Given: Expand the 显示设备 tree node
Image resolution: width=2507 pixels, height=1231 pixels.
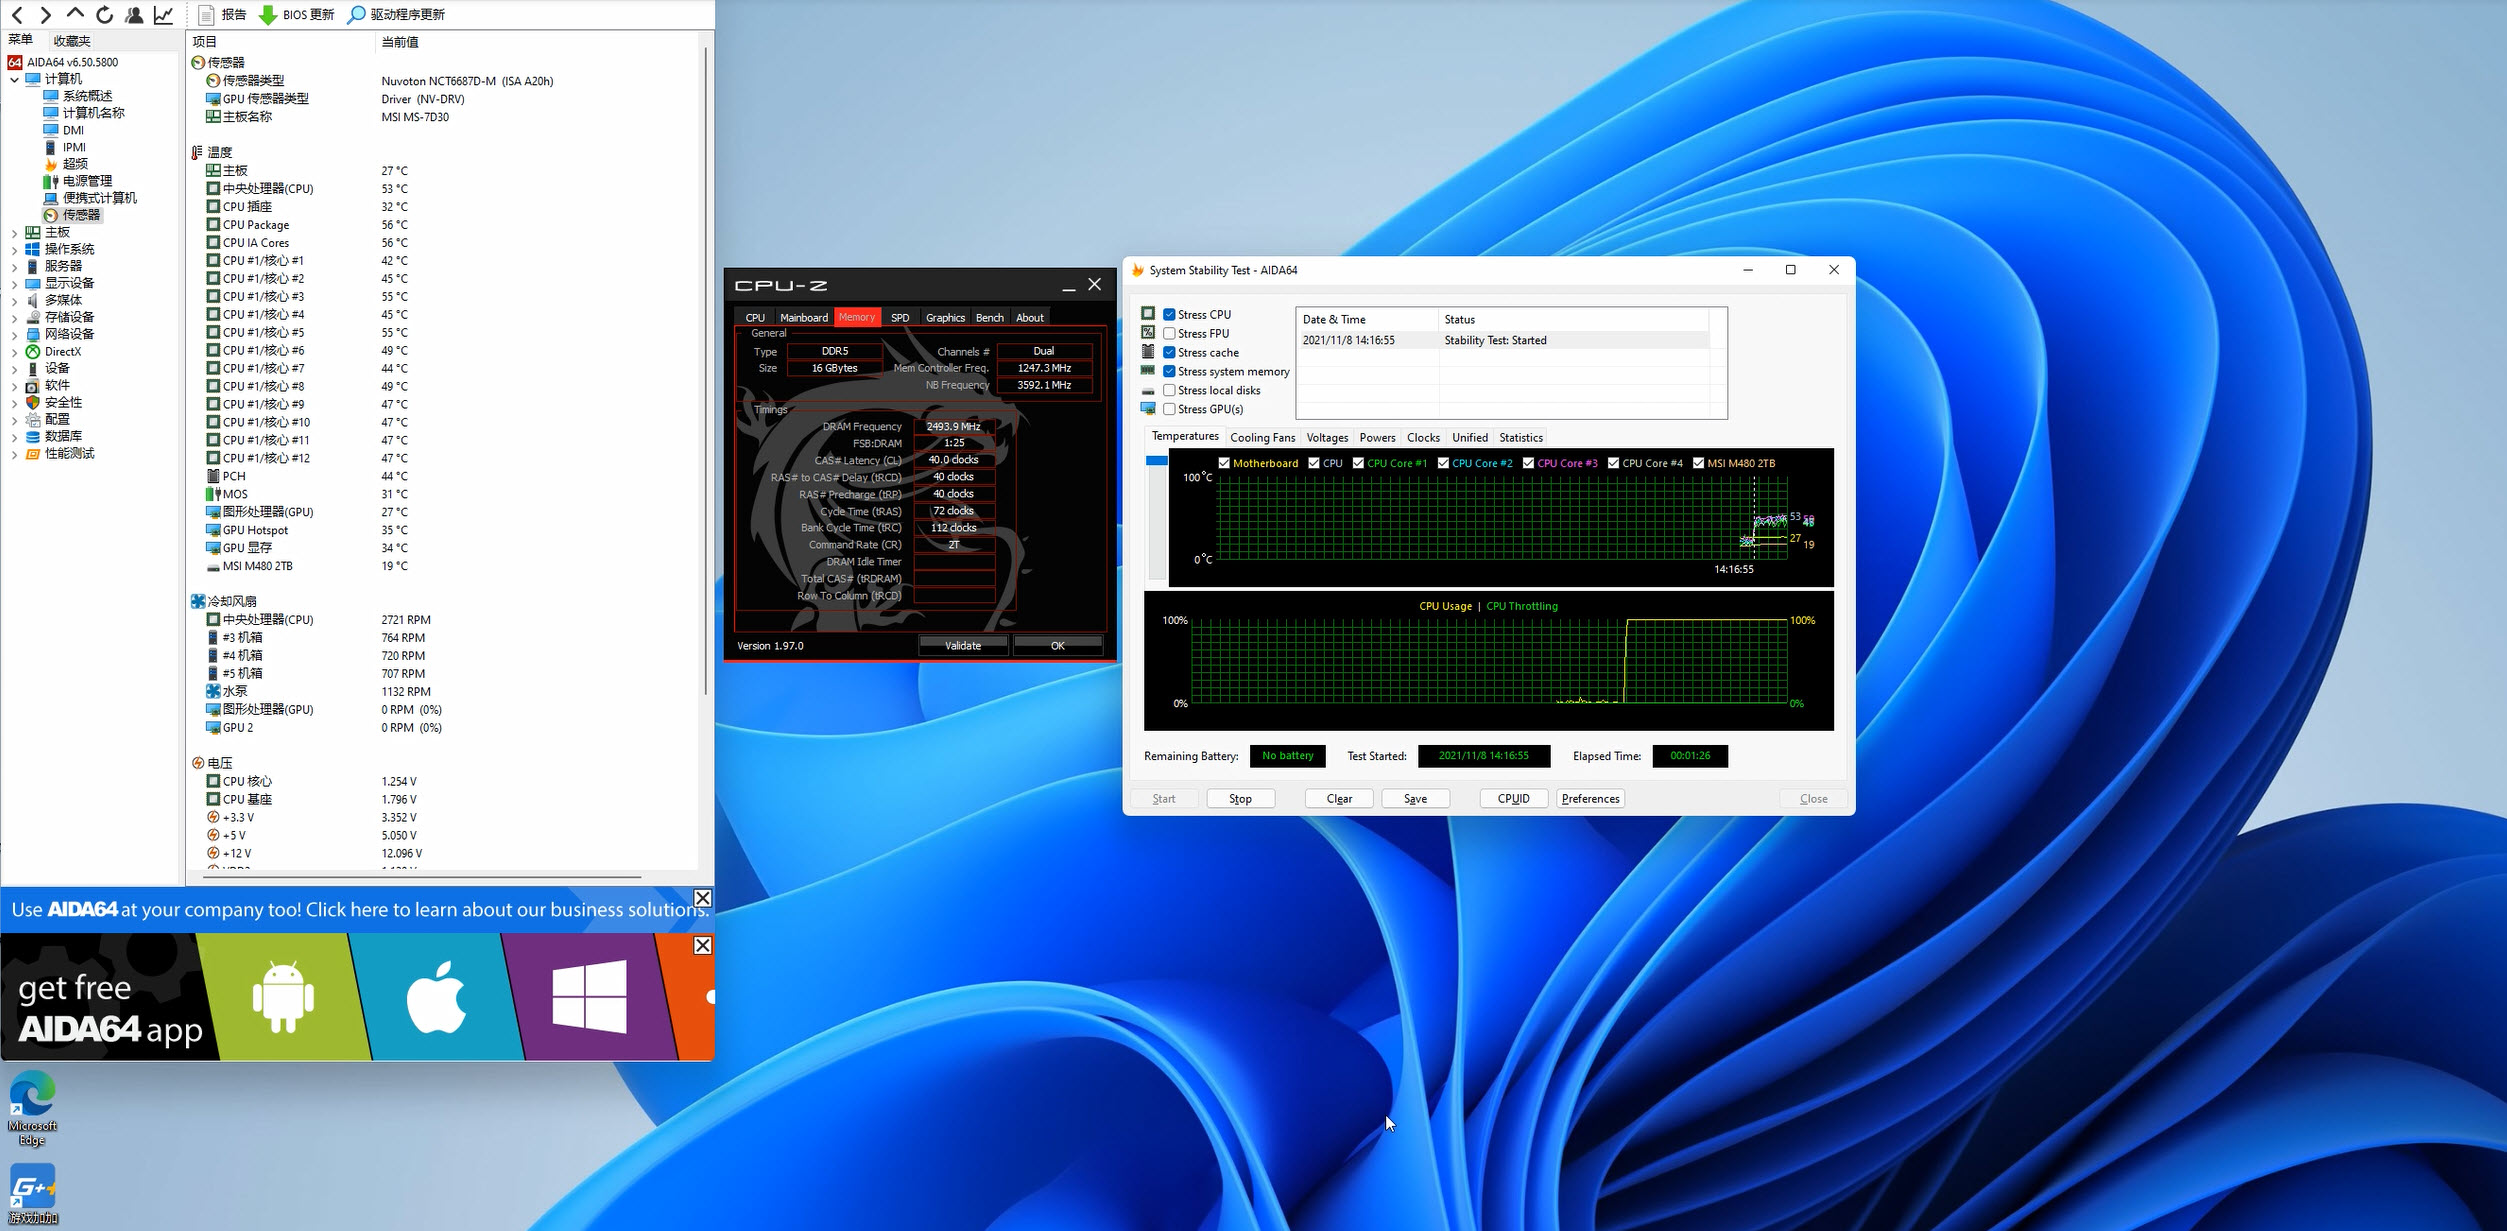Looking at the screenshot, I should coord(14,283).
